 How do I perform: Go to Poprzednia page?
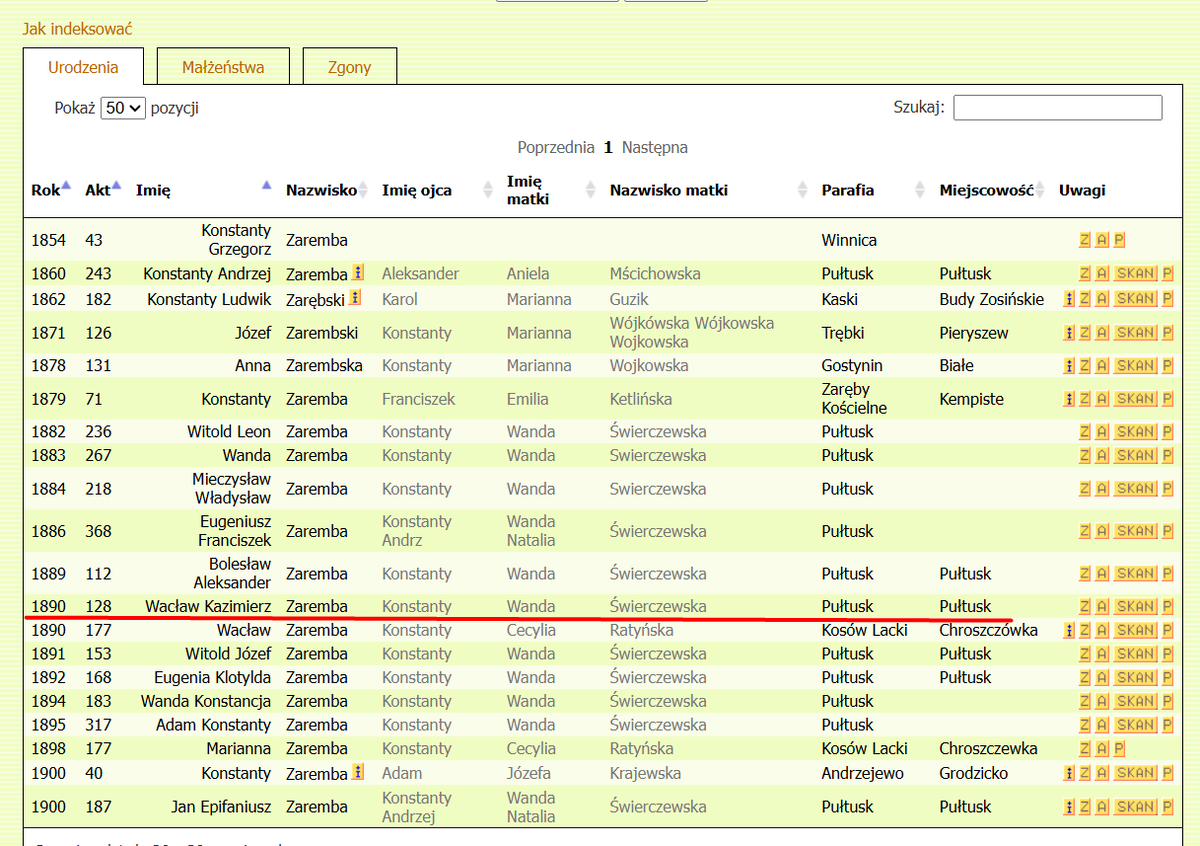click(x=556, y=147)
